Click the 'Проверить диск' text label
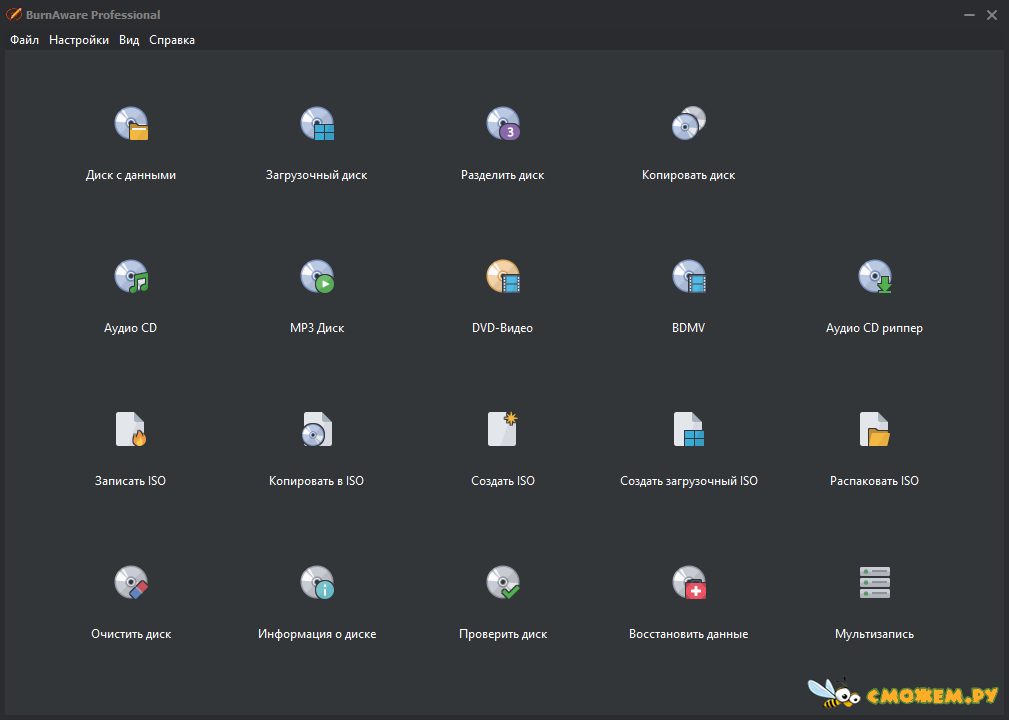 503,634
